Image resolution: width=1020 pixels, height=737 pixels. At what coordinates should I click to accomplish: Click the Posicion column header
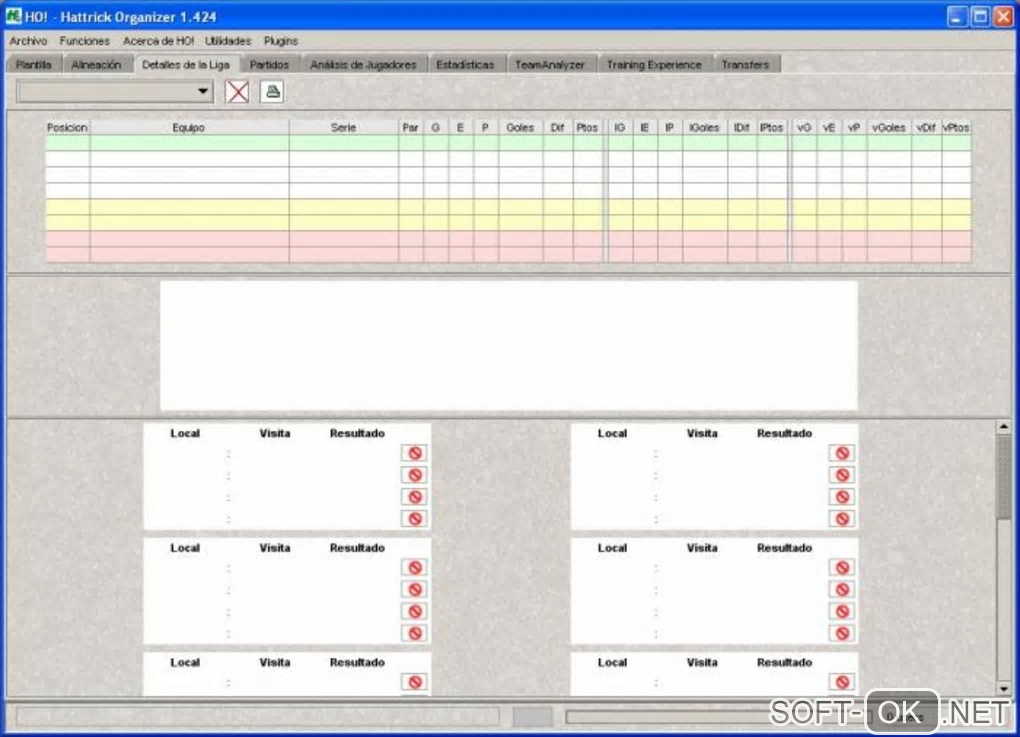coord(67,127)
